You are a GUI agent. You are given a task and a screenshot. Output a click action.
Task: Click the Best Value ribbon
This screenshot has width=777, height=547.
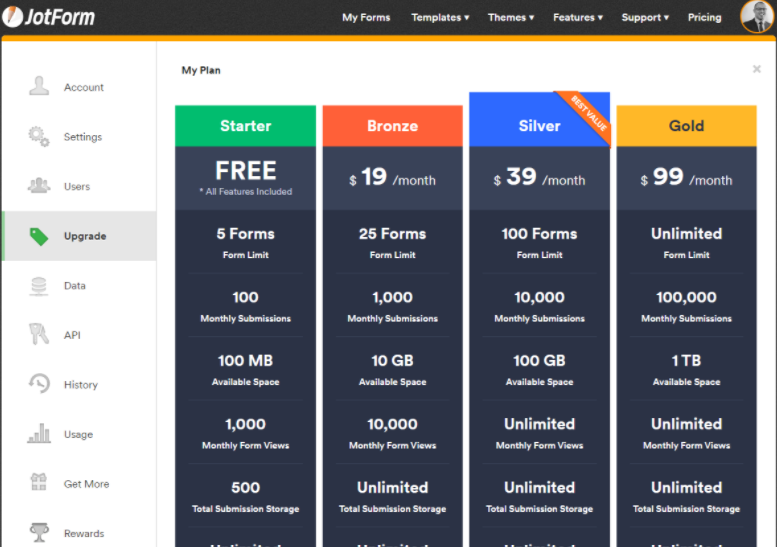click(x=589, y=113)
